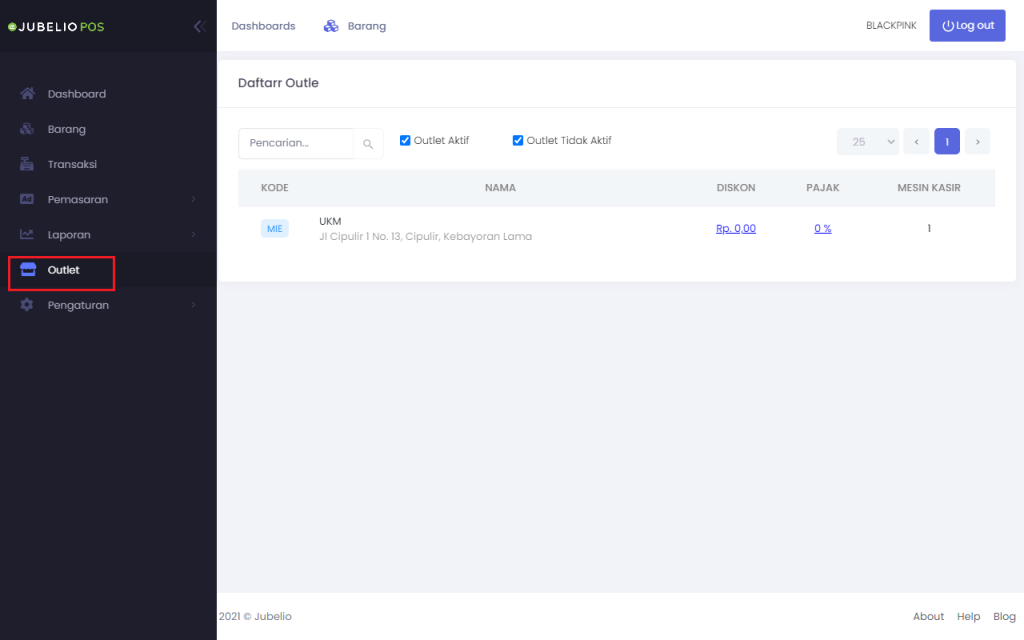Go to next page arrow
The width and height of the screenshot is (1024, 640).
point(978,142)
